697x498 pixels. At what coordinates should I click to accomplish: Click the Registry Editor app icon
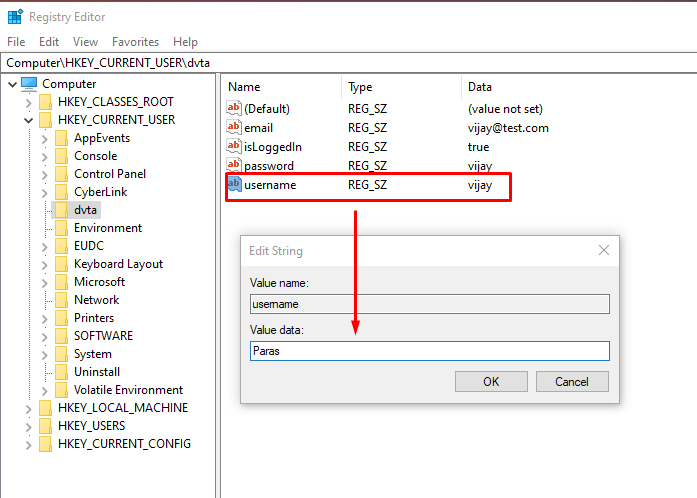click(15, 16)
